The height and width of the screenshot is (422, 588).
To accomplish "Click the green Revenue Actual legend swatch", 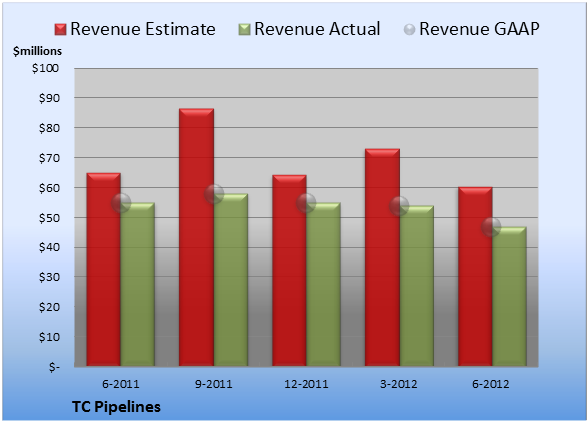I will coord(244,30).
